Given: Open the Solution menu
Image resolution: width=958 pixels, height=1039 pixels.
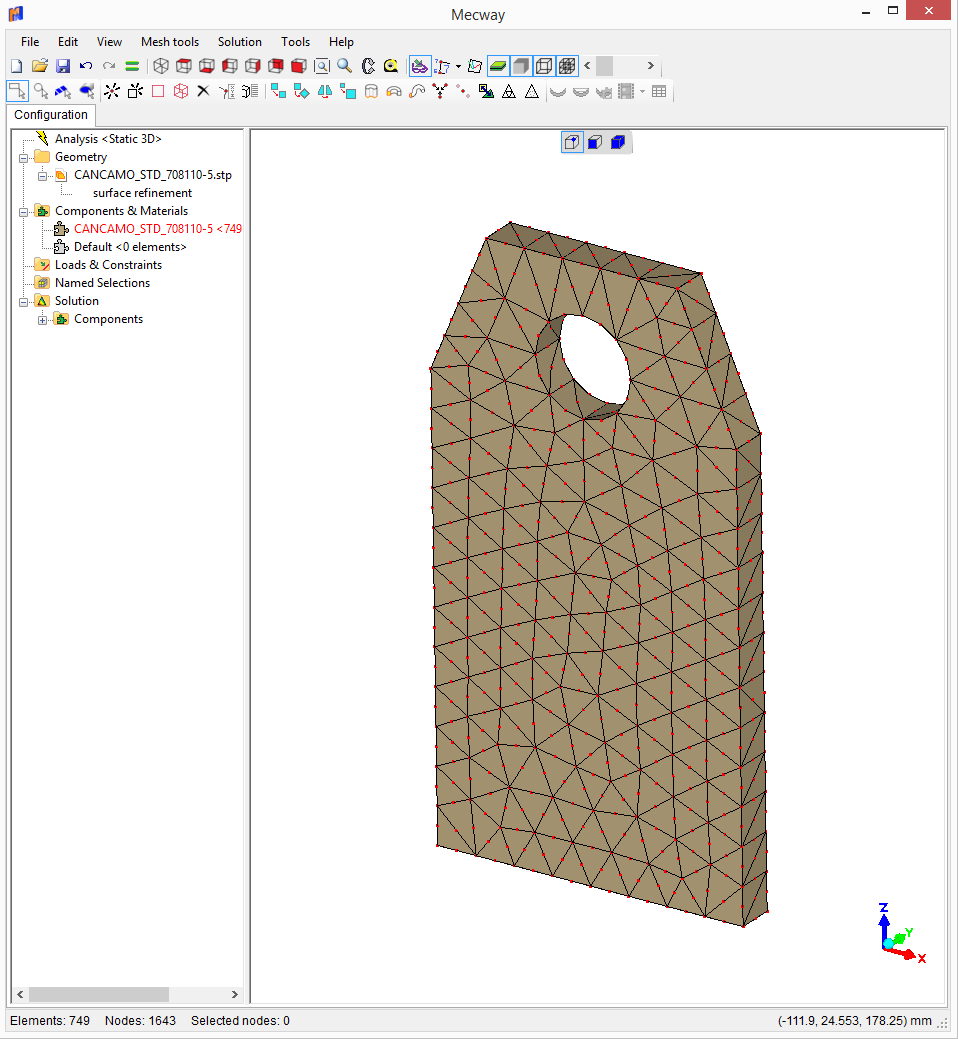Looking at the screenshot, I should click(x=240, y=42).
